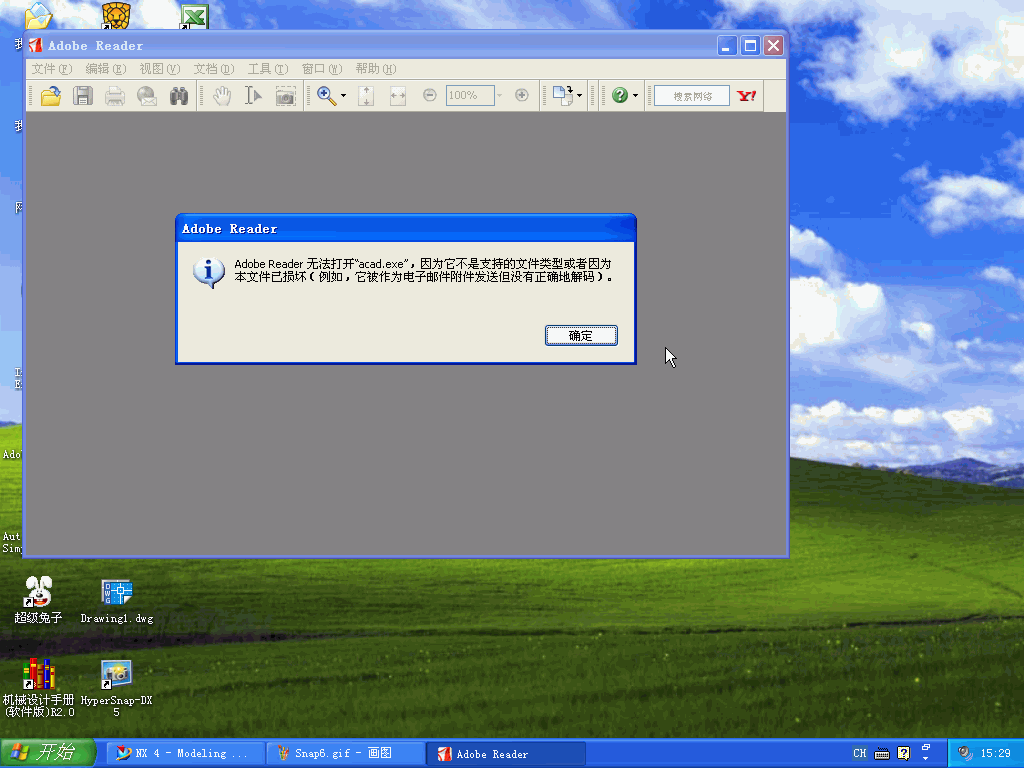Select the 机械设计手册 desktop shortcut
Image resolution: width=1024 pixels, height=768 pixels.
pyautogui.click(x=39, y=688)
